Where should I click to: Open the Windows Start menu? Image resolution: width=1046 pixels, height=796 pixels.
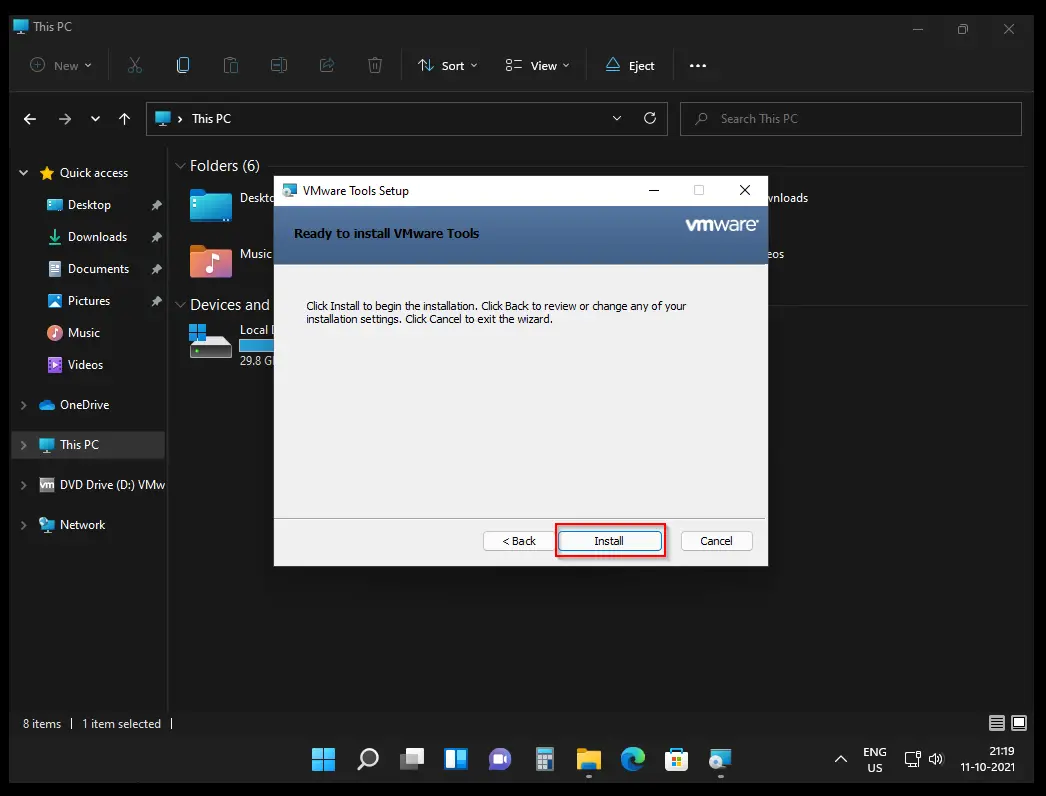pos(324,759)
